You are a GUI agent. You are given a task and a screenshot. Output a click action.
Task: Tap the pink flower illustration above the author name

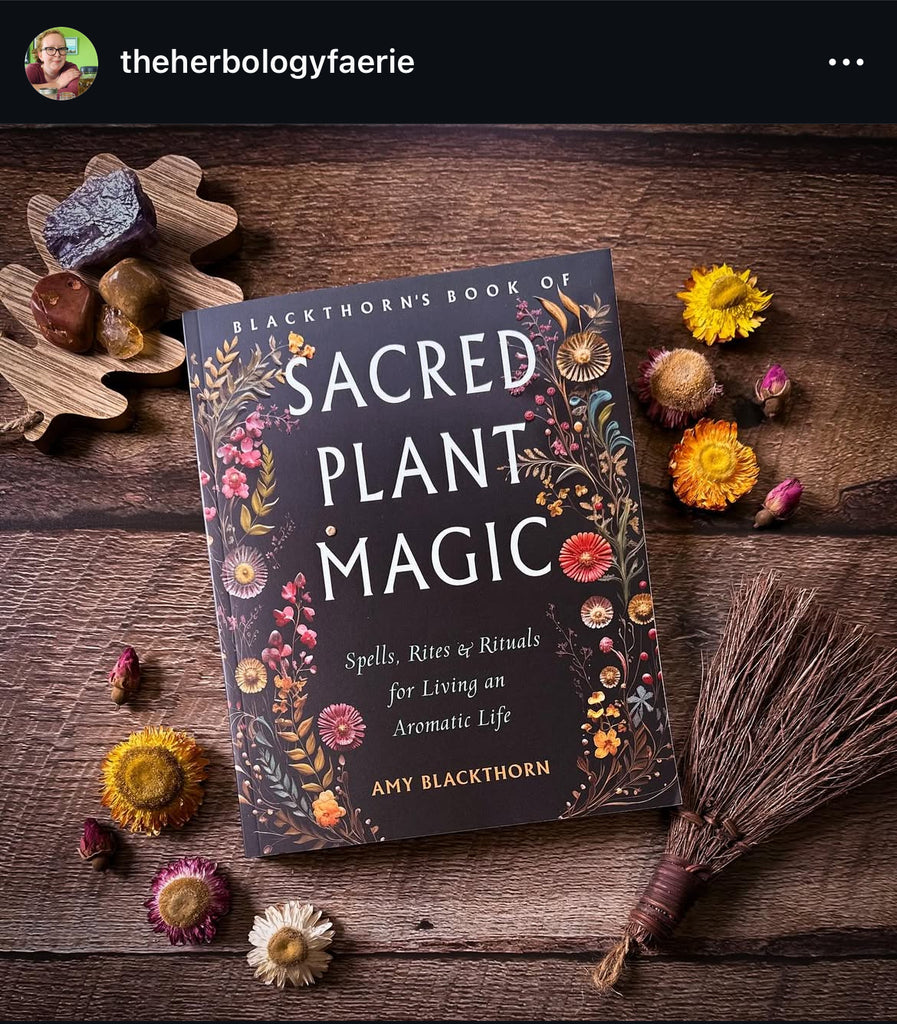[x=341, y=727]
